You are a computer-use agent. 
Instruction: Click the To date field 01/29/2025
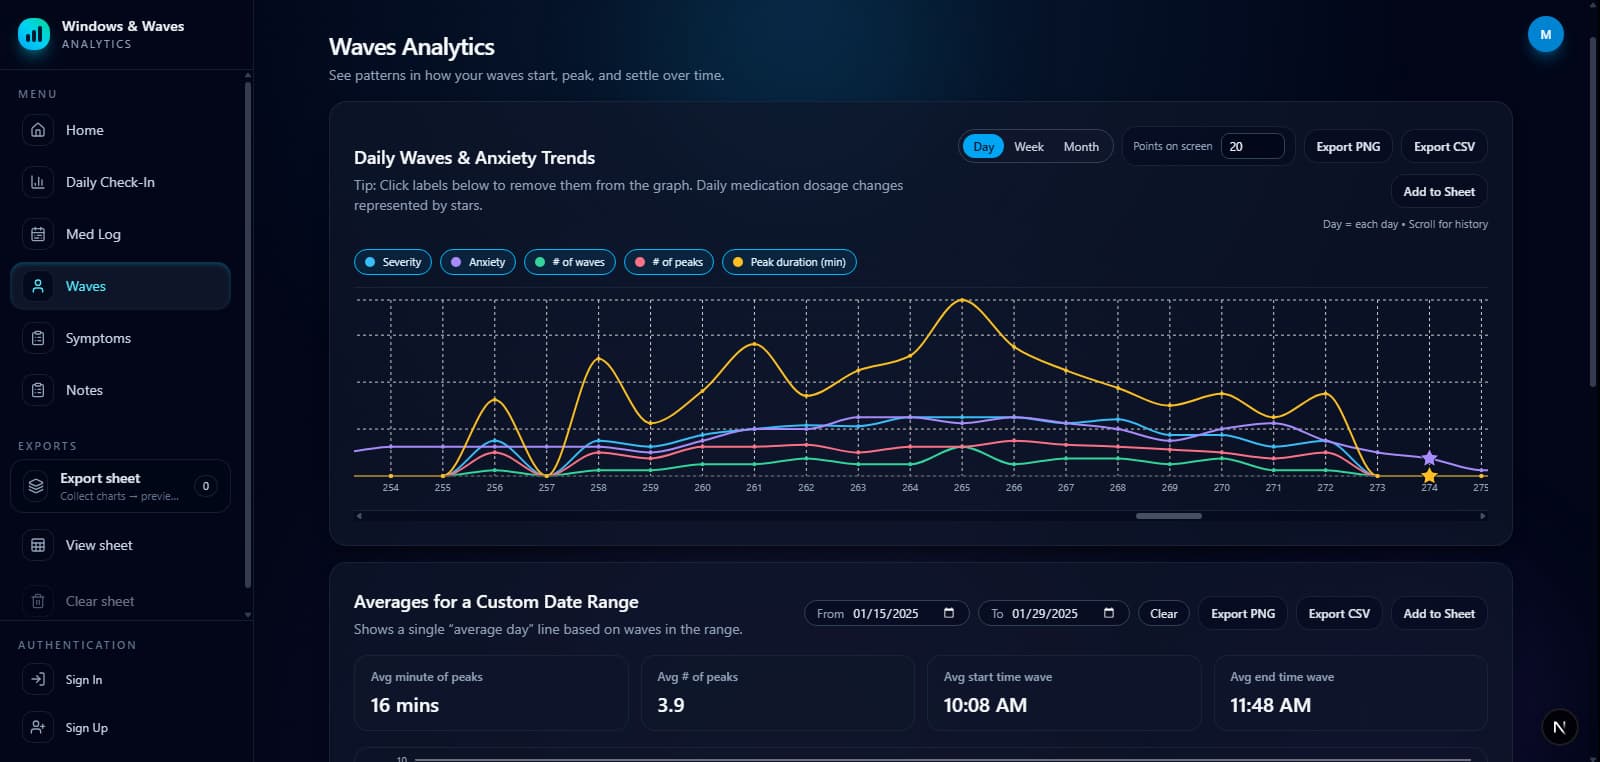coord(1053,613)
